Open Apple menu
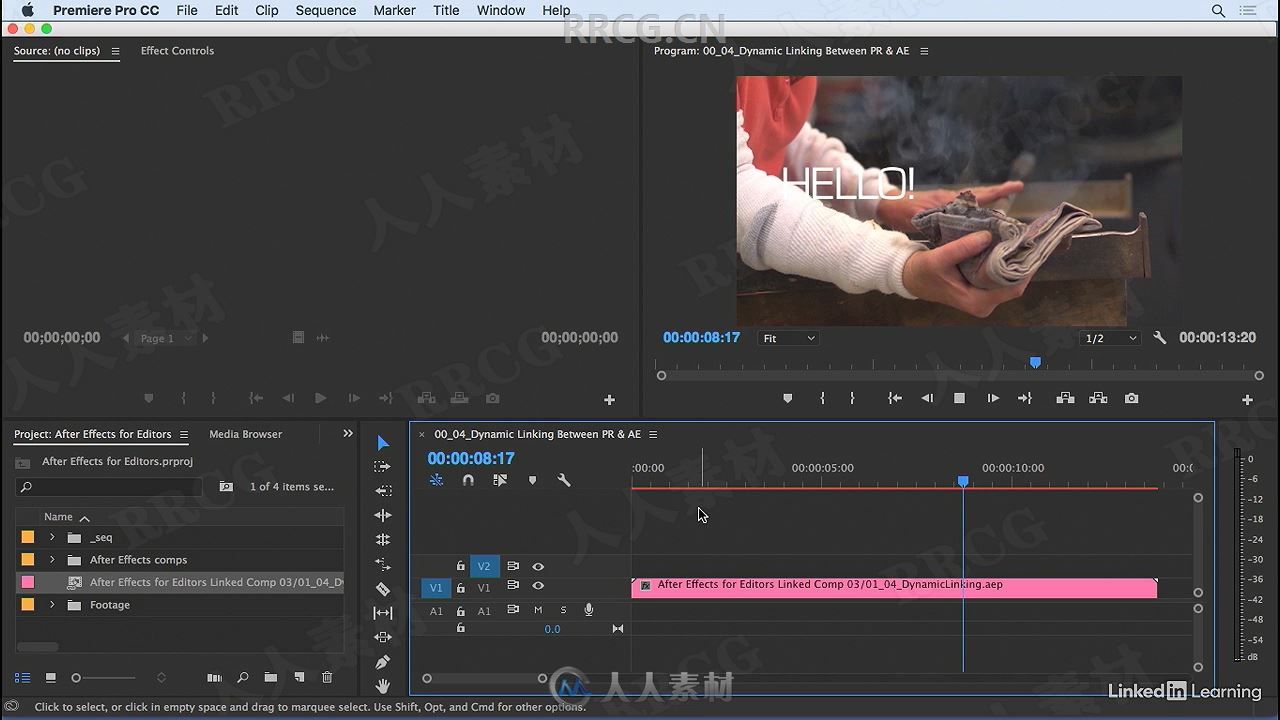1280x720 pixels. pyautogui.click(x=28, y=10)
